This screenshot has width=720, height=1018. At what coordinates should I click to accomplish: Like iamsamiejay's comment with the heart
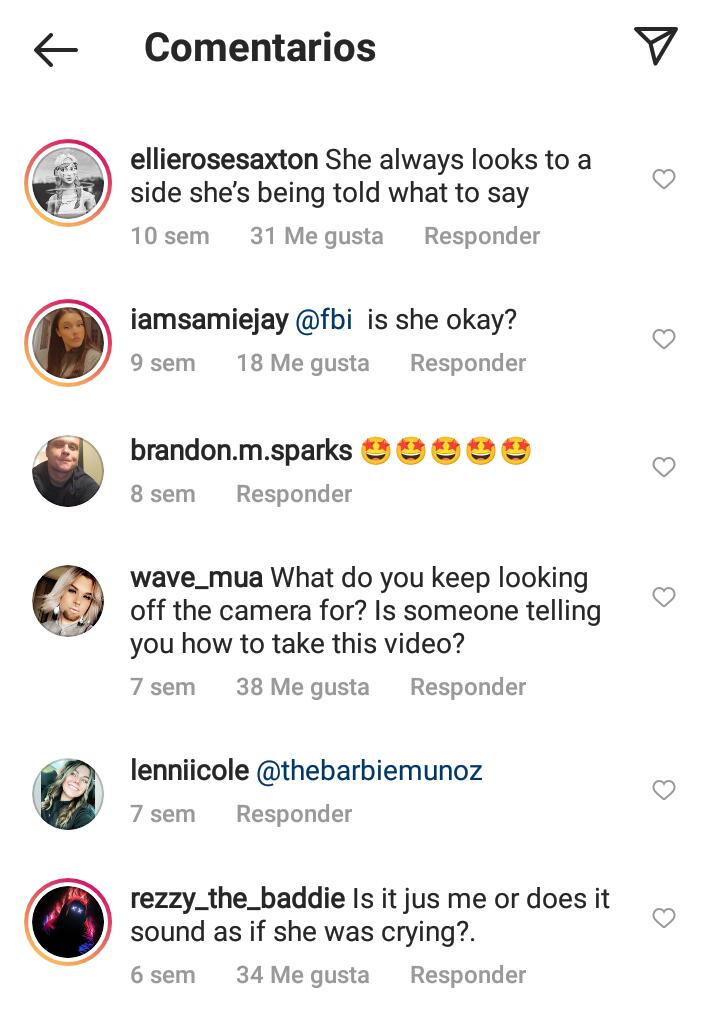click(x=663, y=339)
